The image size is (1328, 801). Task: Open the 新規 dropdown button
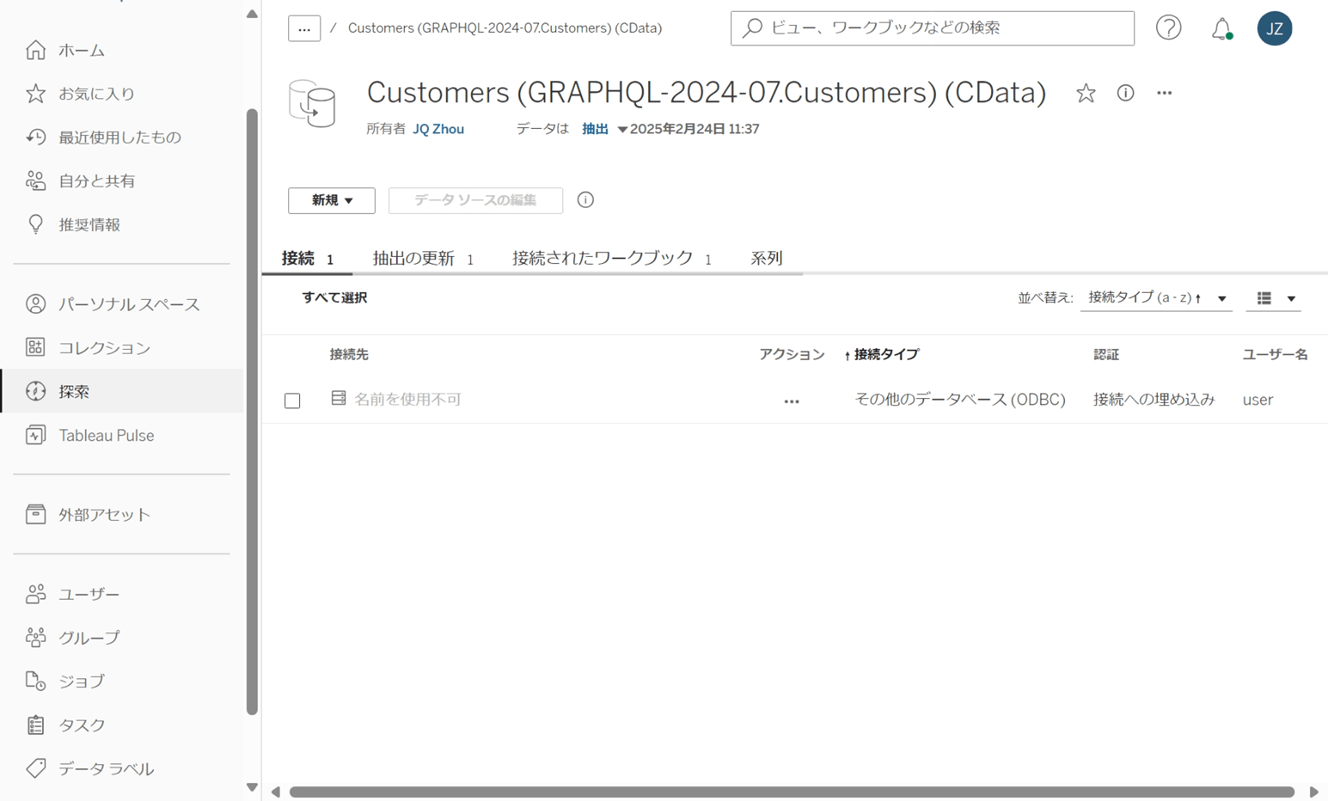pyautogui.click(x=332, y=200)
